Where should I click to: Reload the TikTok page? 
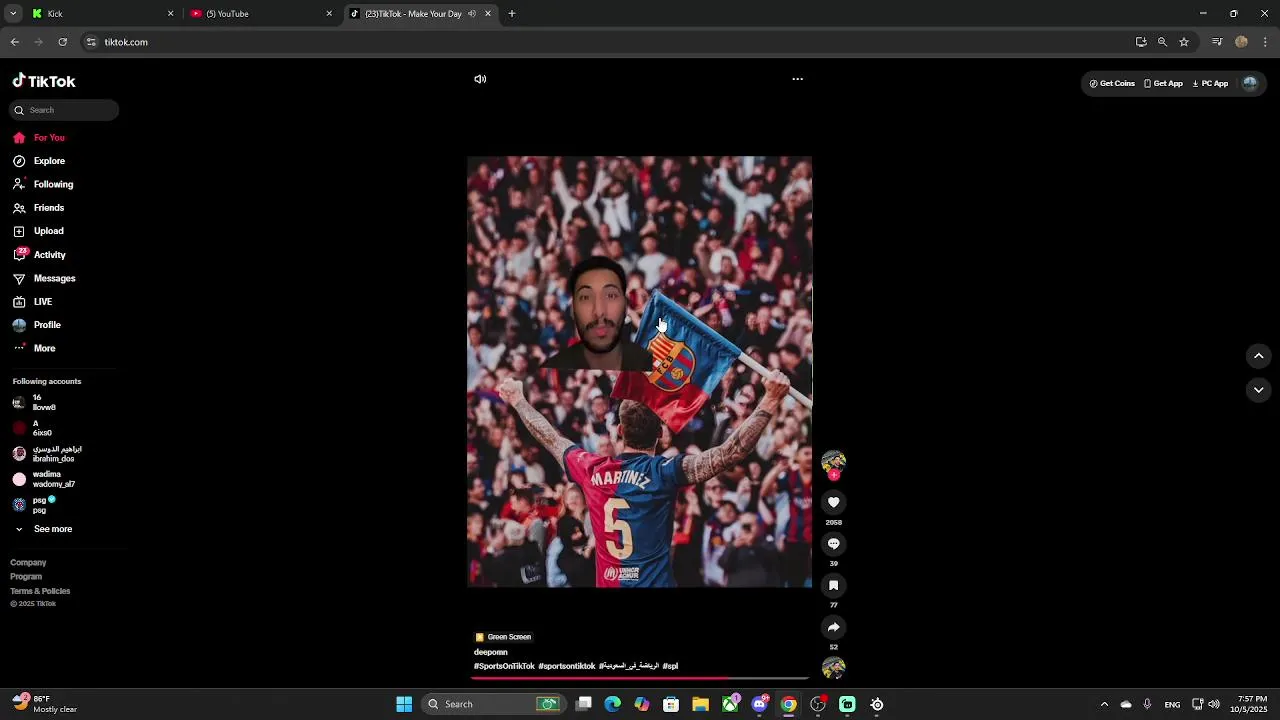pyautogui.click(x=63, y=42)
